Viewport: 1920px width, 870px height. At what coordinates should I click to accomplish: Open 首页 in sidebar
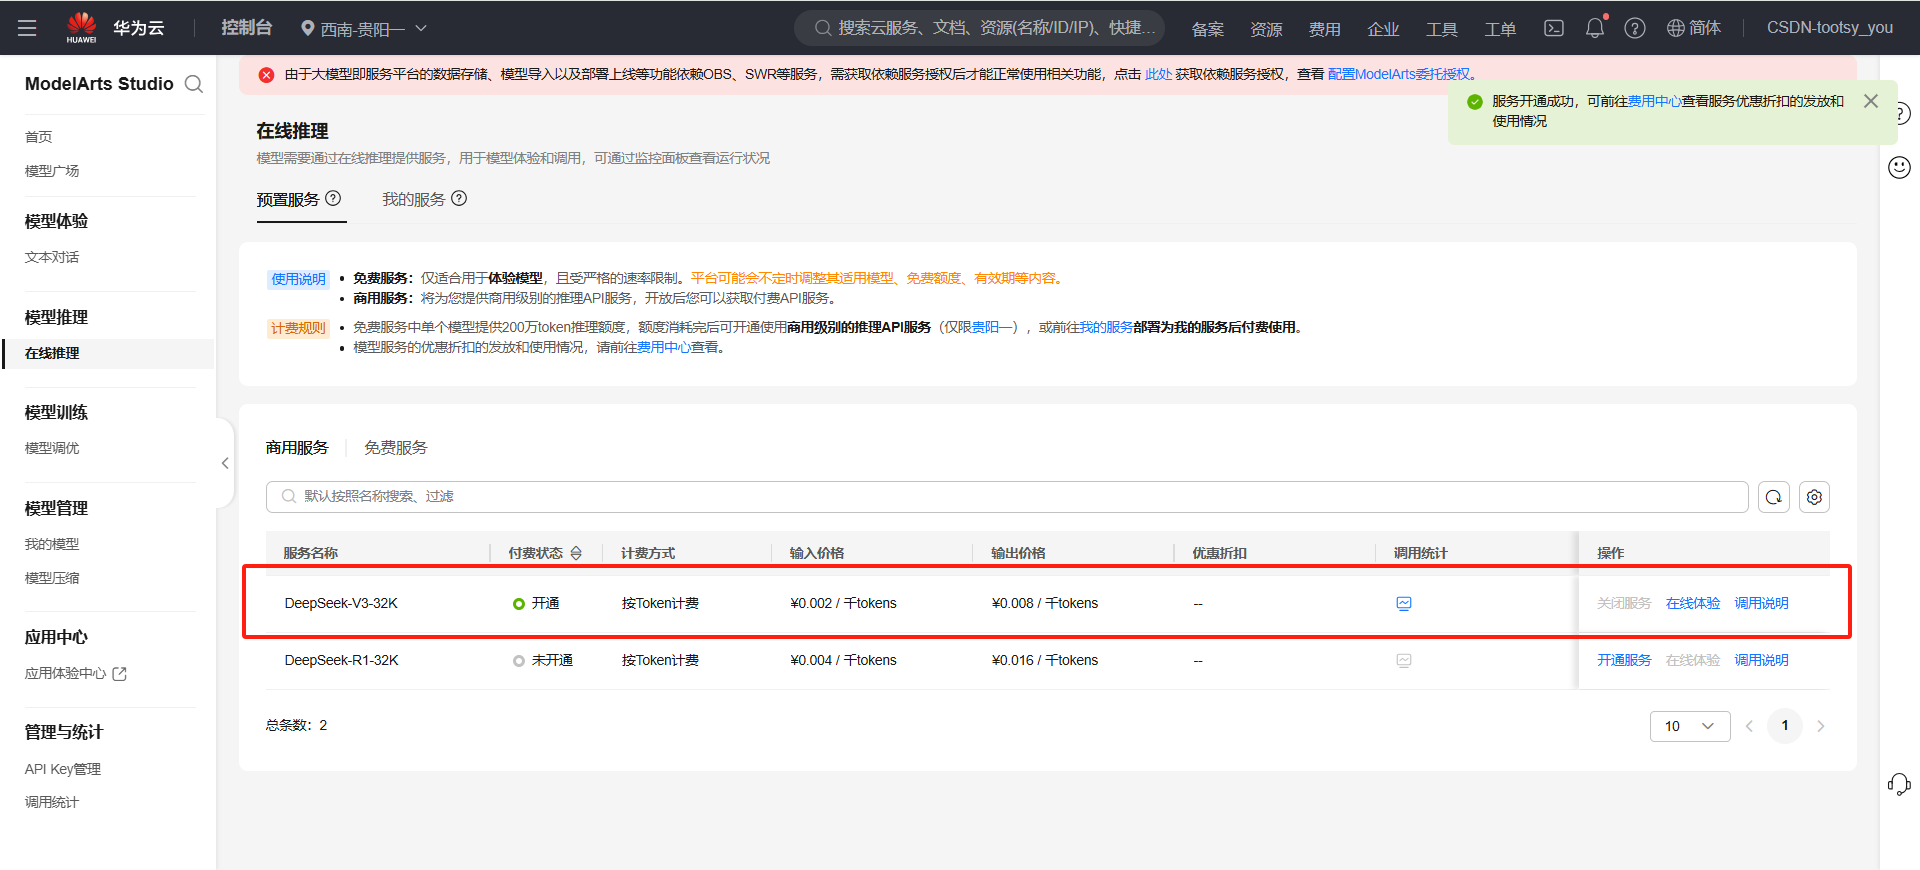point(39,137)
